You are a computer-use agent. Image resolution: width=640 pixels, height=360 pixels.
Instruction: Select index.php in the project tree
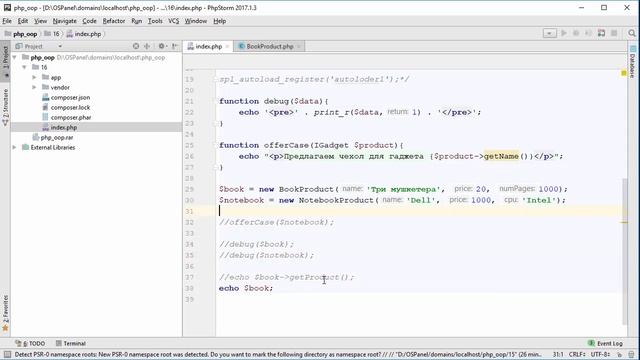[64, 127]
